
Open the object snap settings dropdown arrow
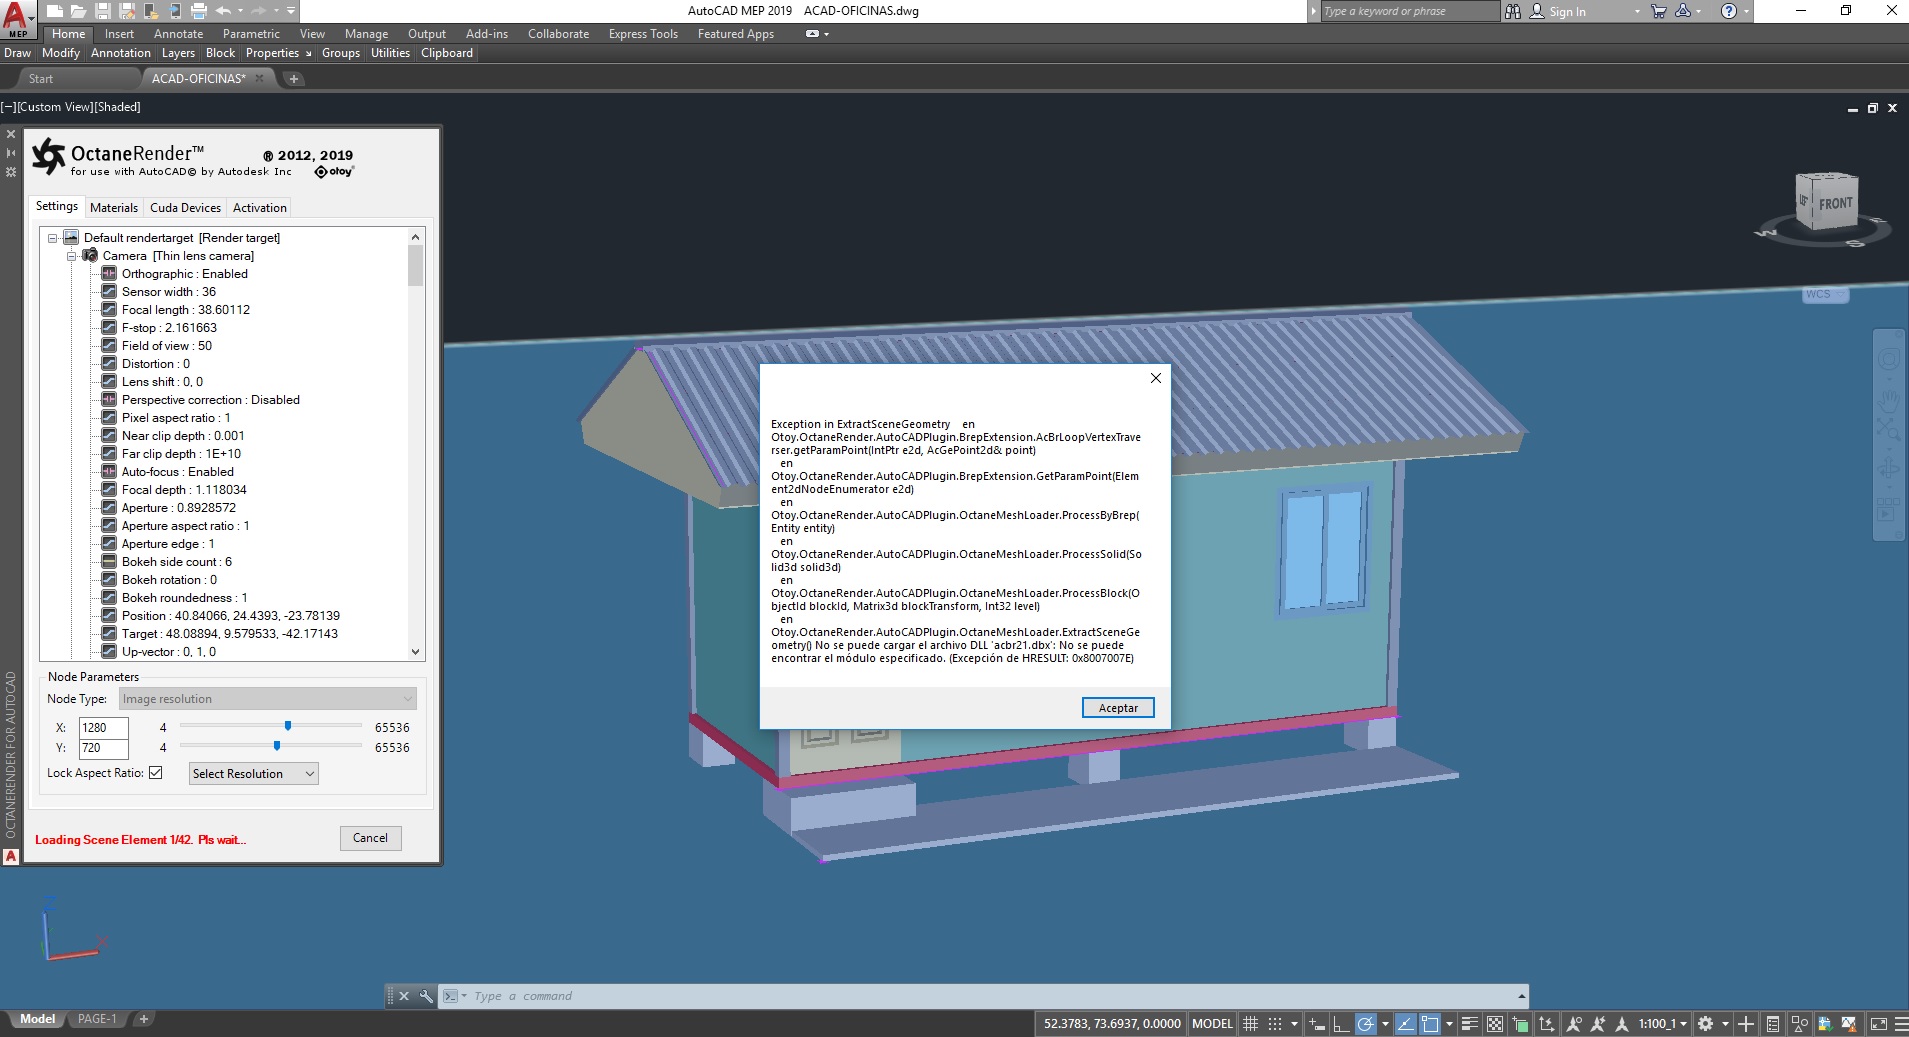(1449, 1023)
